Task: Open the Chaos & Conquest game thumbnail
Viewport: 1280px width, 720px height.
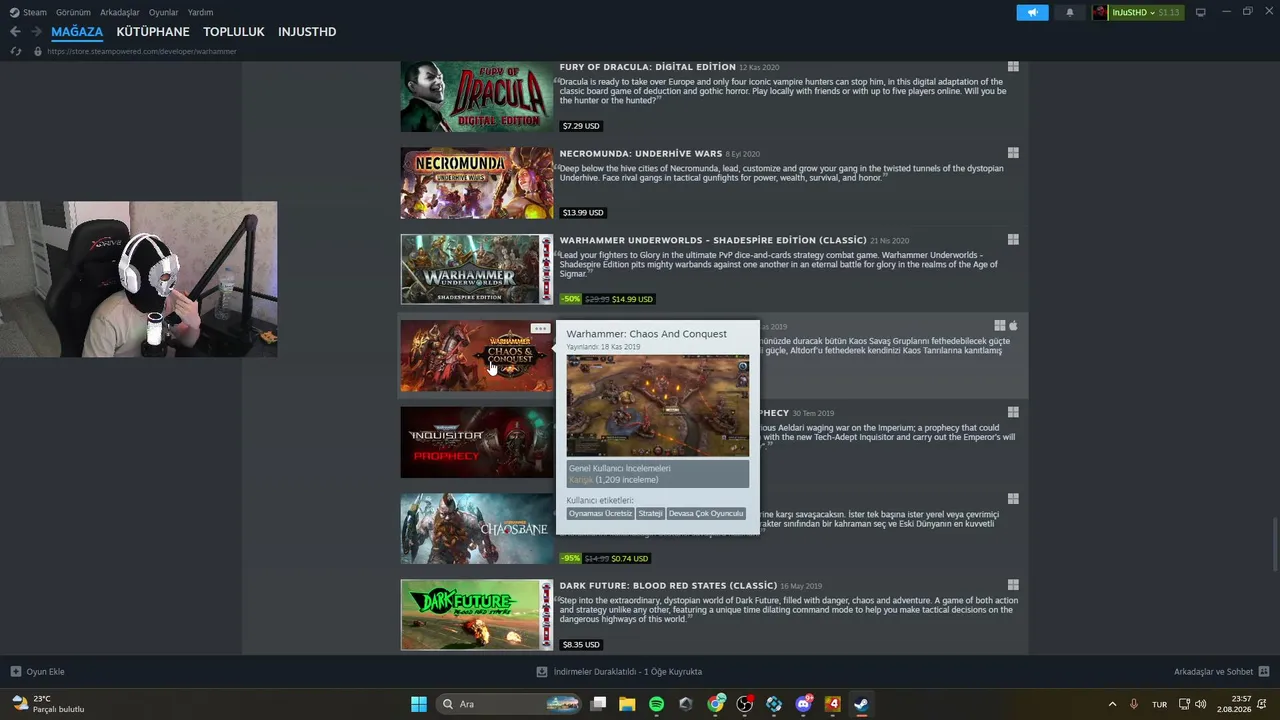Action: [x=477, y=356]
